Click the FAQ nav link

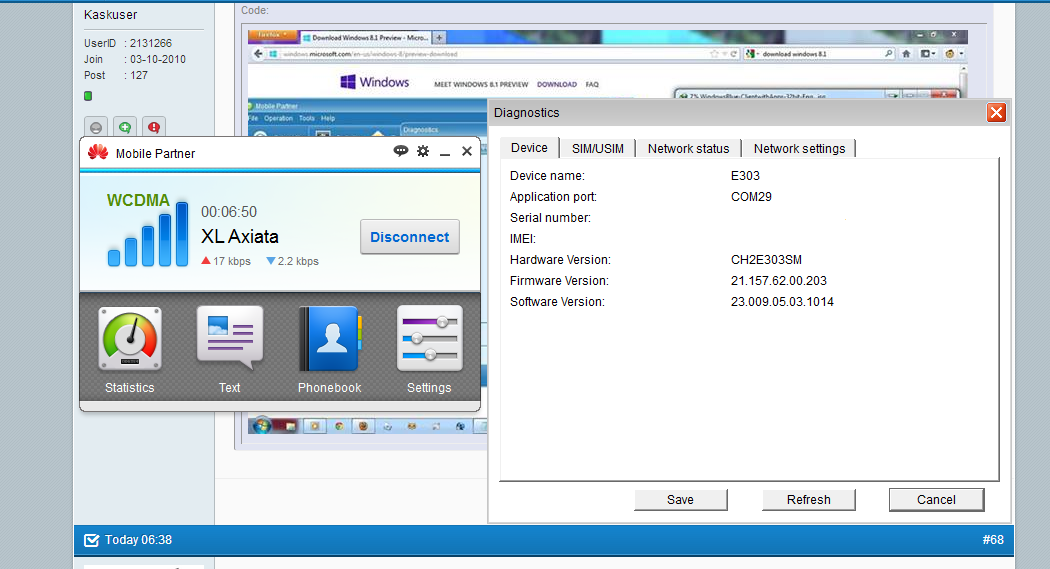pyautogui.click(x=592, y=84)
